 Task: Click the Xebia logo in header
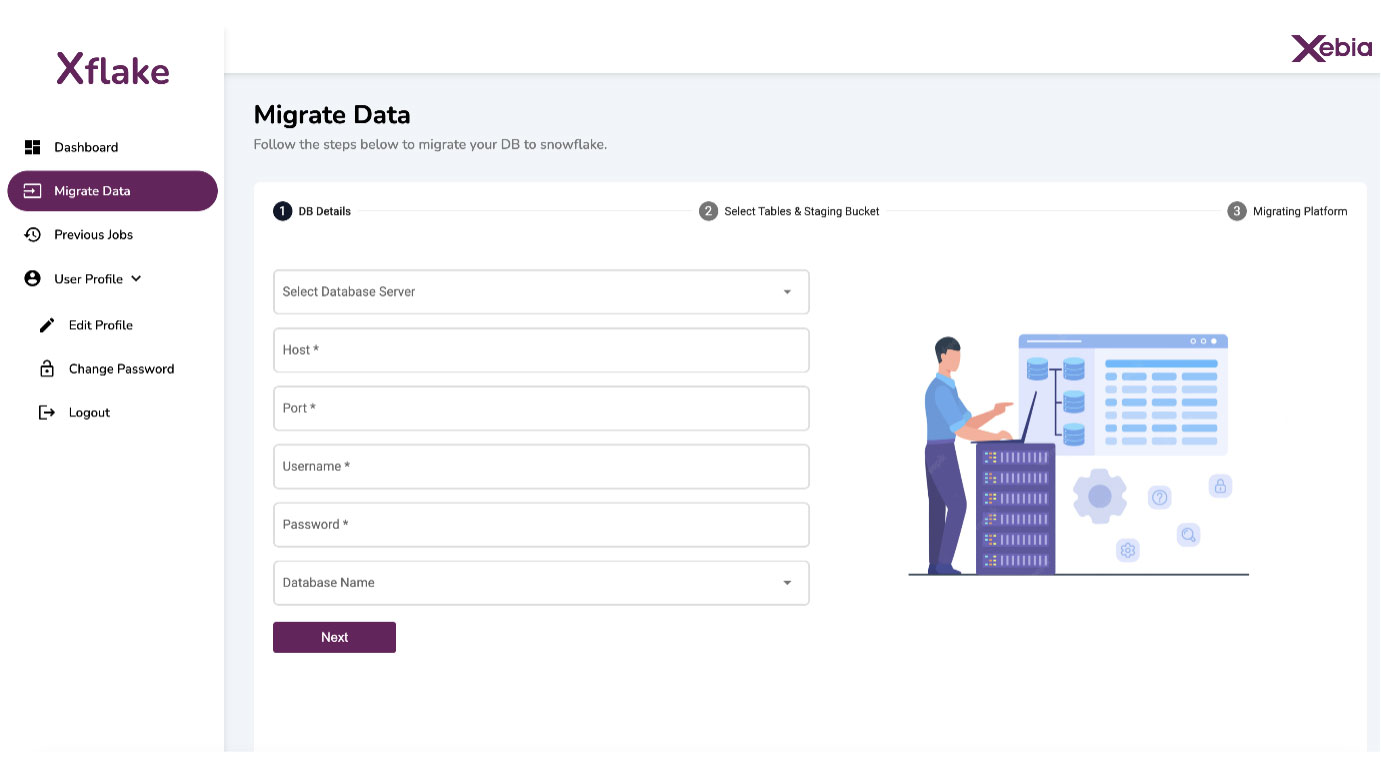(x=1331, y=48)
